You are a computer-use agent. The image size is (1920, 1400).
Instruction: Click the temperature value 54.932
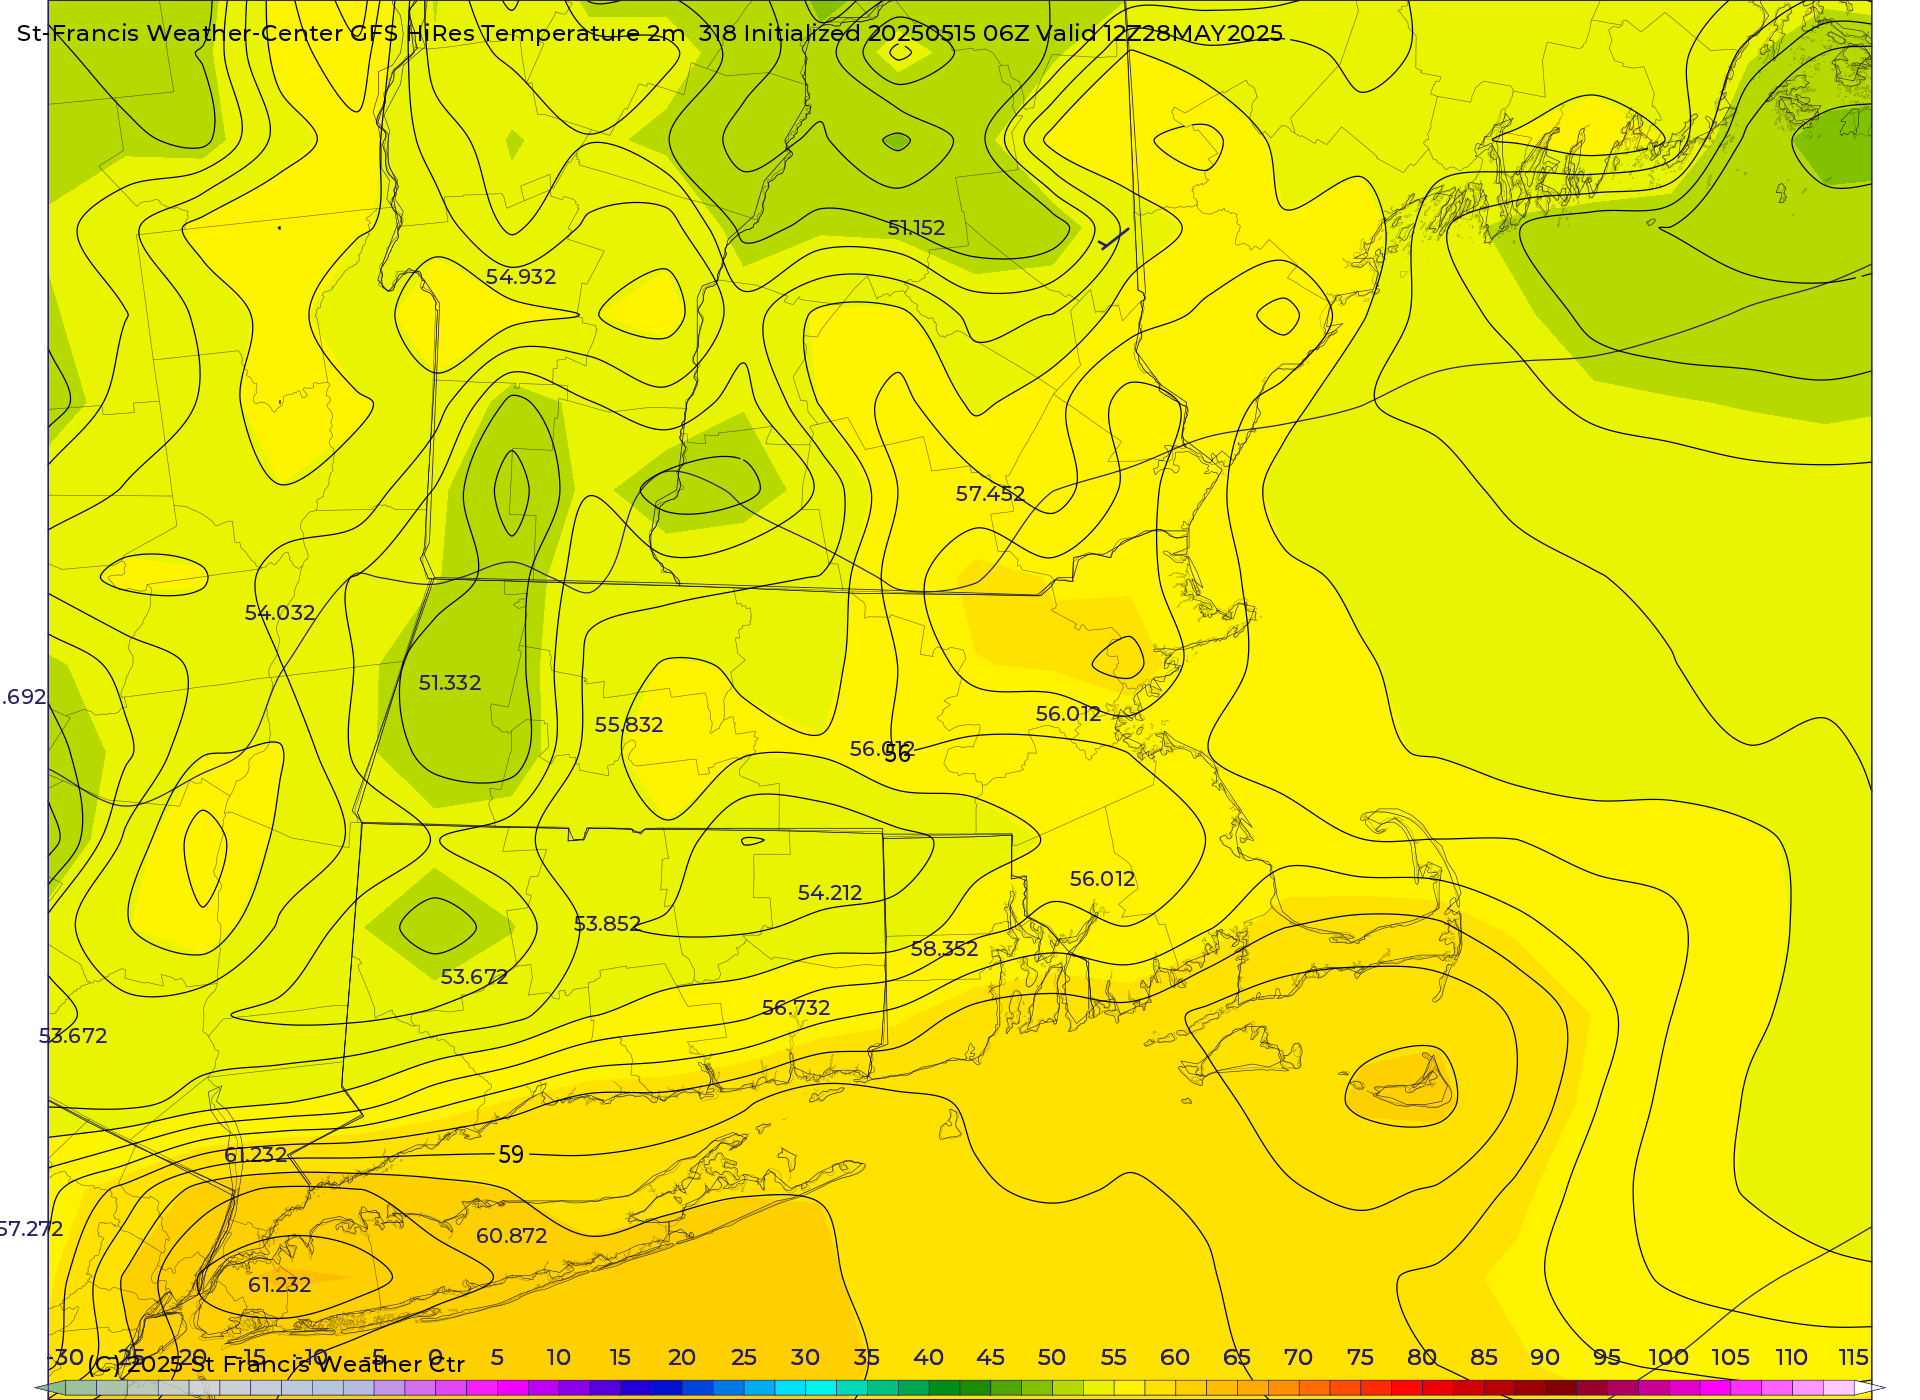click(x=521, y=277)
